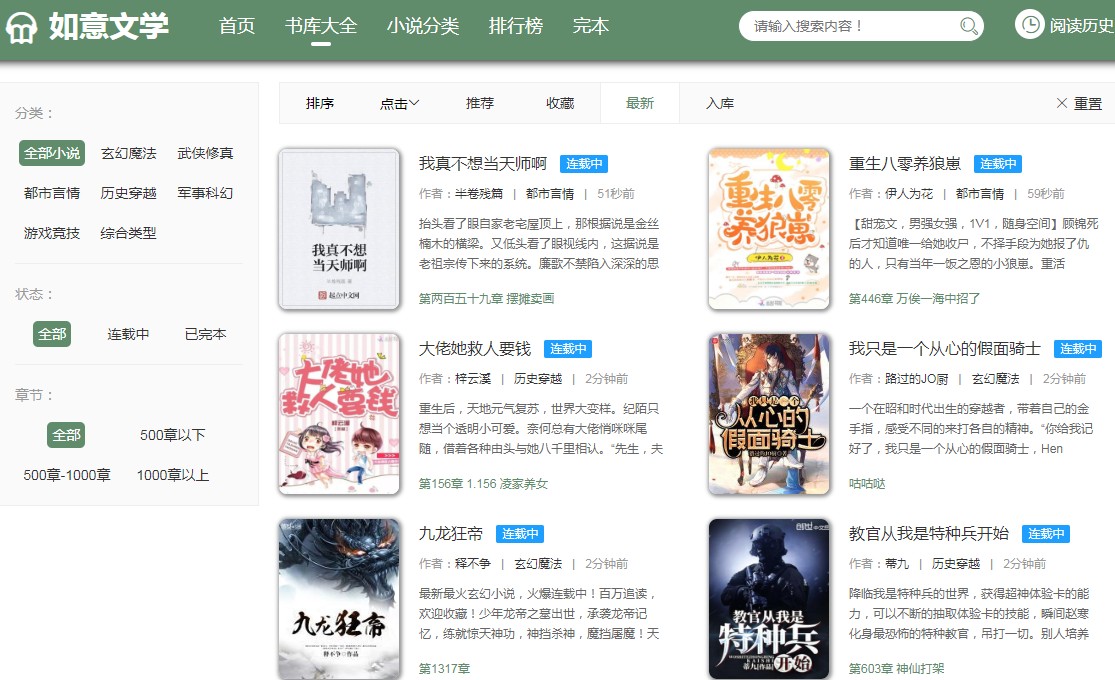Click author name 梓云溪
1115x680 pixels.
[x=473, y=378]
